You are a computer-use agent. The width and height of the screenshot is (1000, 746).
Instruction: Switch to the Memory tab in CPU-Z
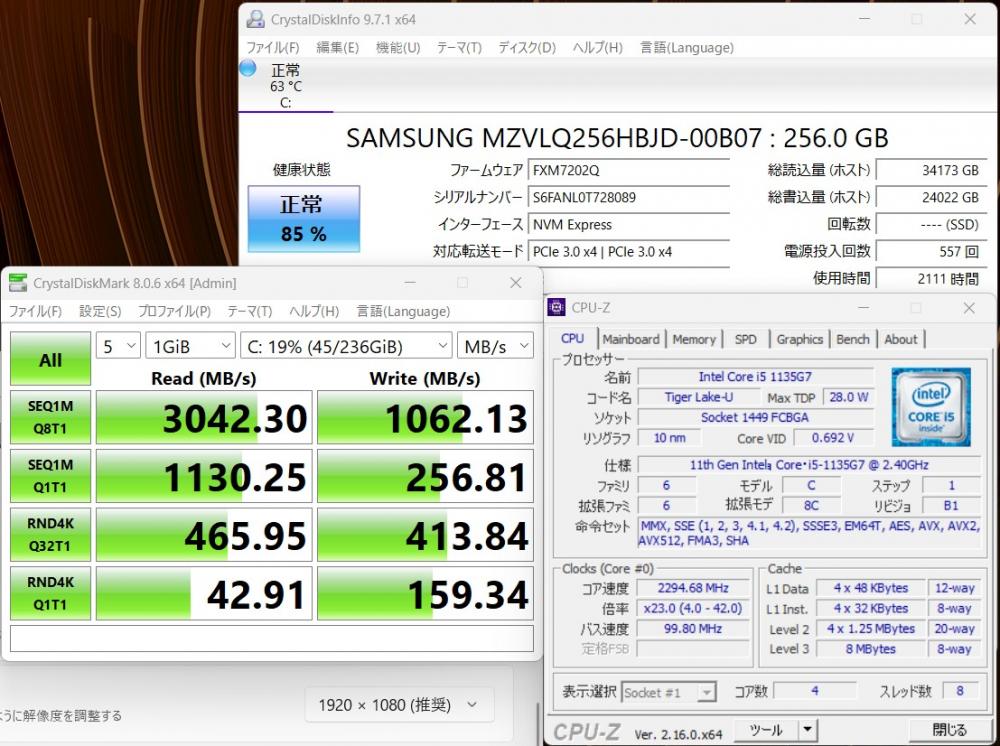[x=694, y=339]
